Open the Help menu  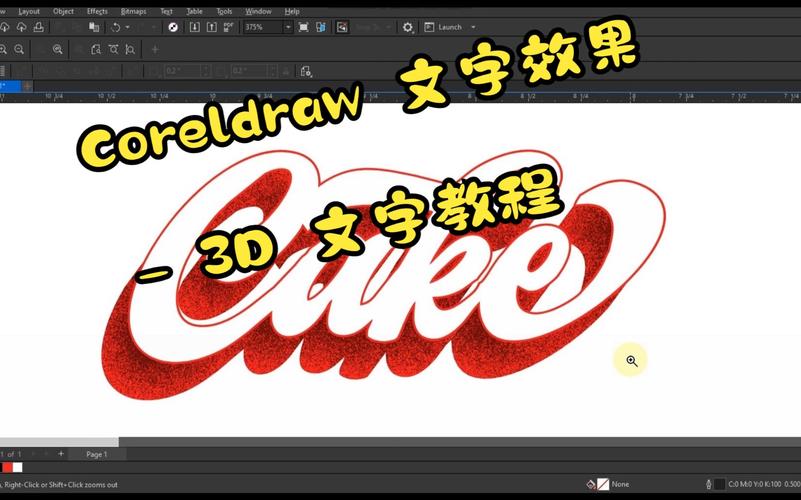point(292,11)
